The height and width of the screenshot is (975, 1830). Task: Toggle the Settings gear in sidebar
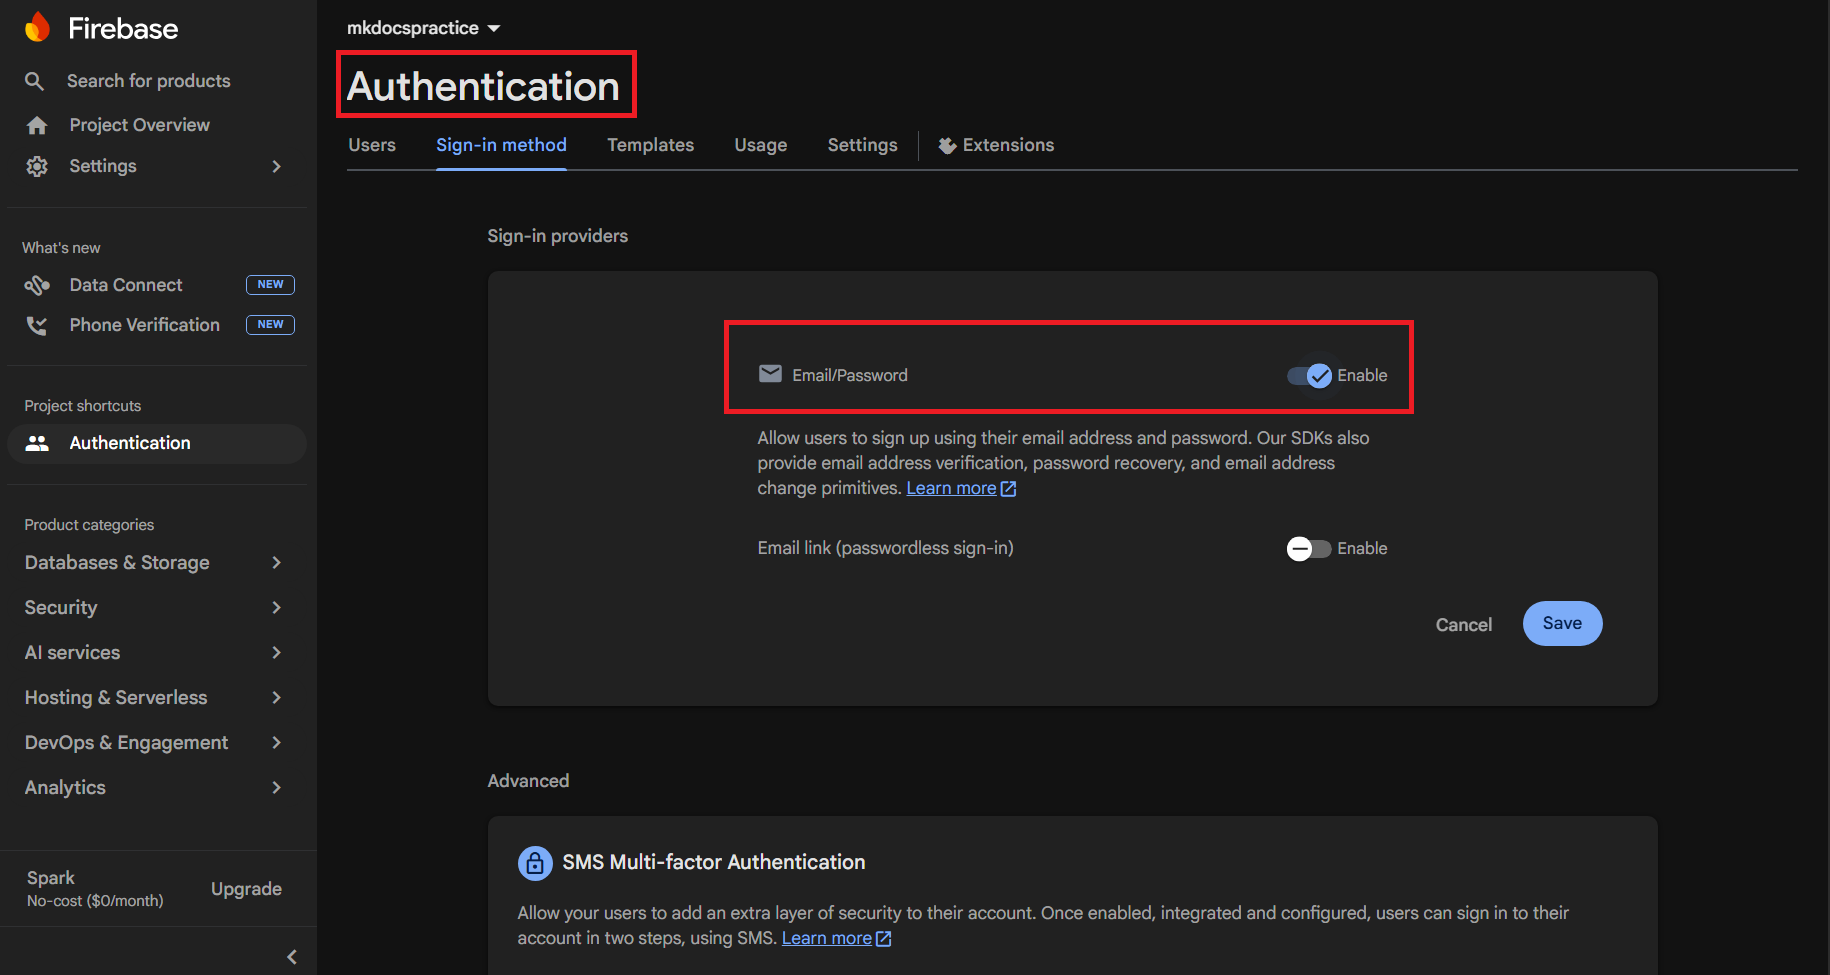point(36,166)
